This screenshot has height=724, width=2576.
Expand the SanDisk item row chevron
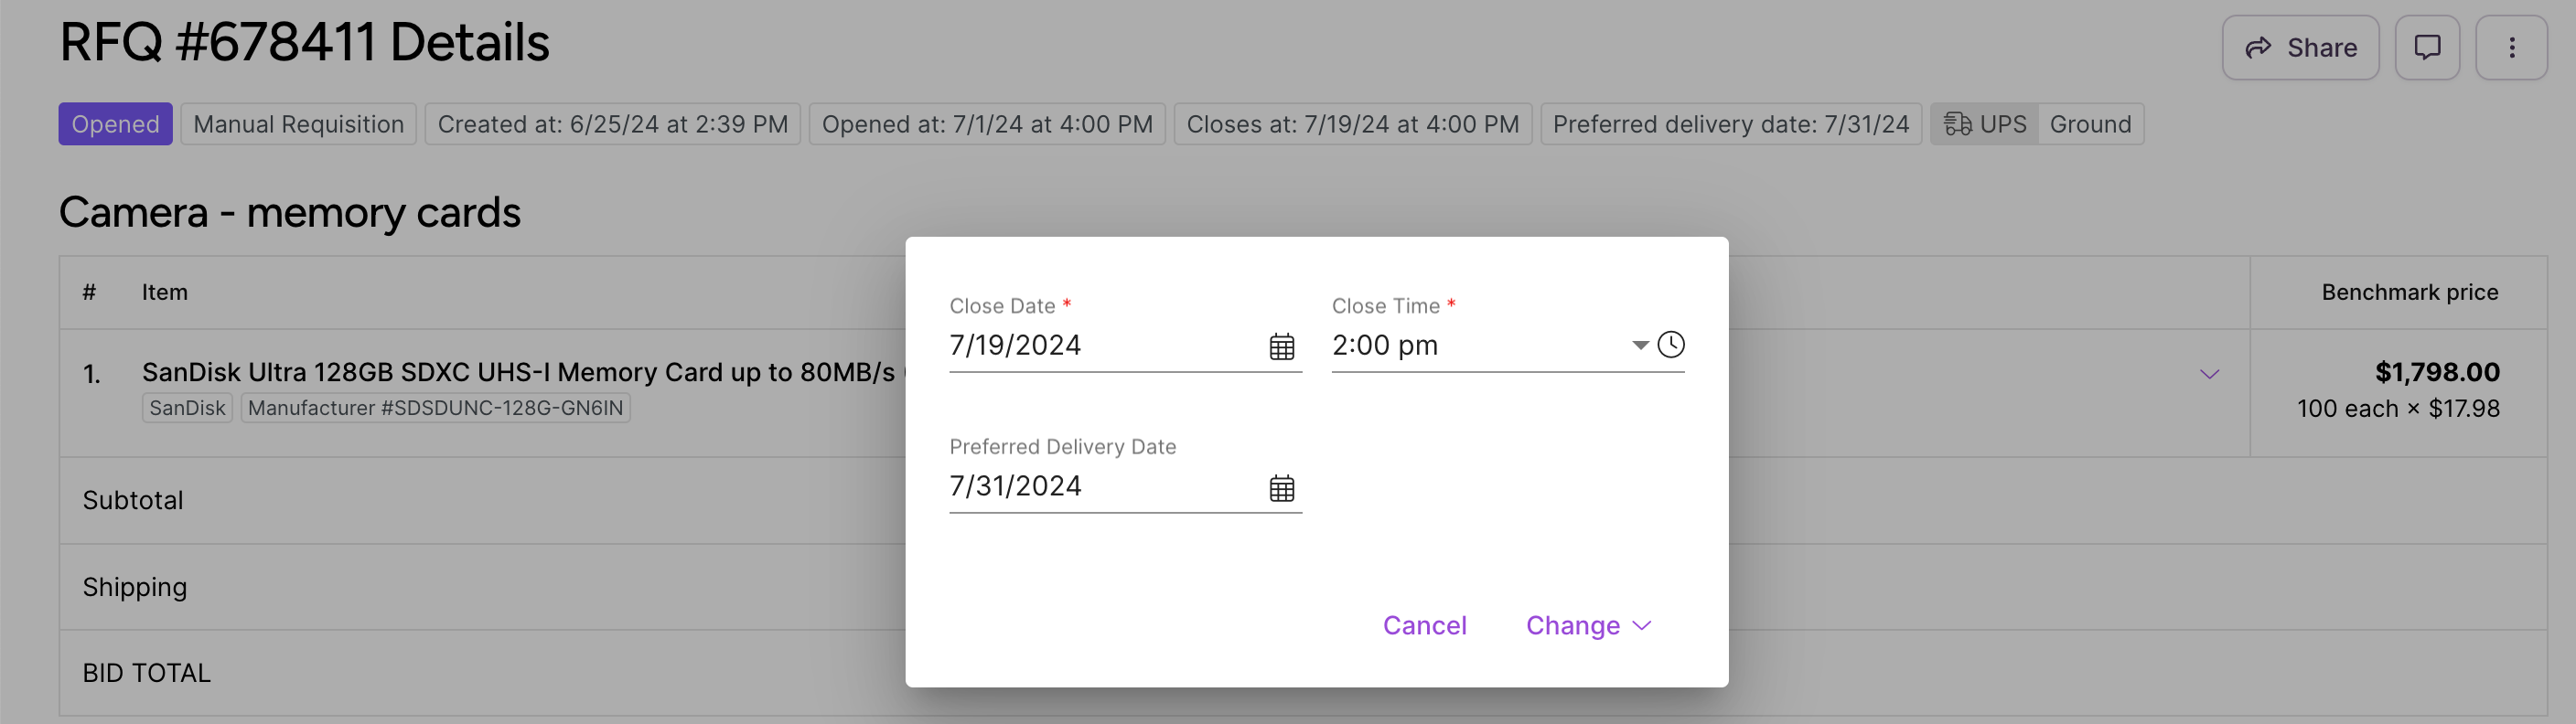[x=2209, y=374]
